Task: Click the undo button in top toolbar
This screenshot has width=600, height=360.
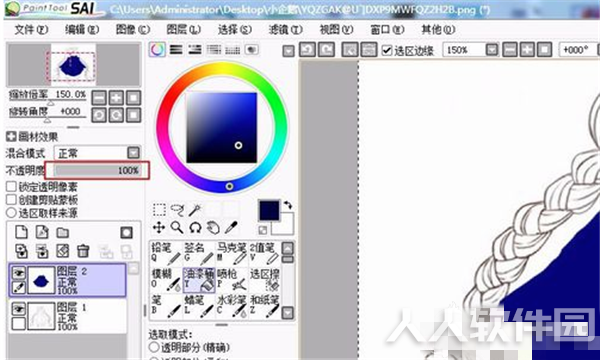Action: (x=307, y=50)
